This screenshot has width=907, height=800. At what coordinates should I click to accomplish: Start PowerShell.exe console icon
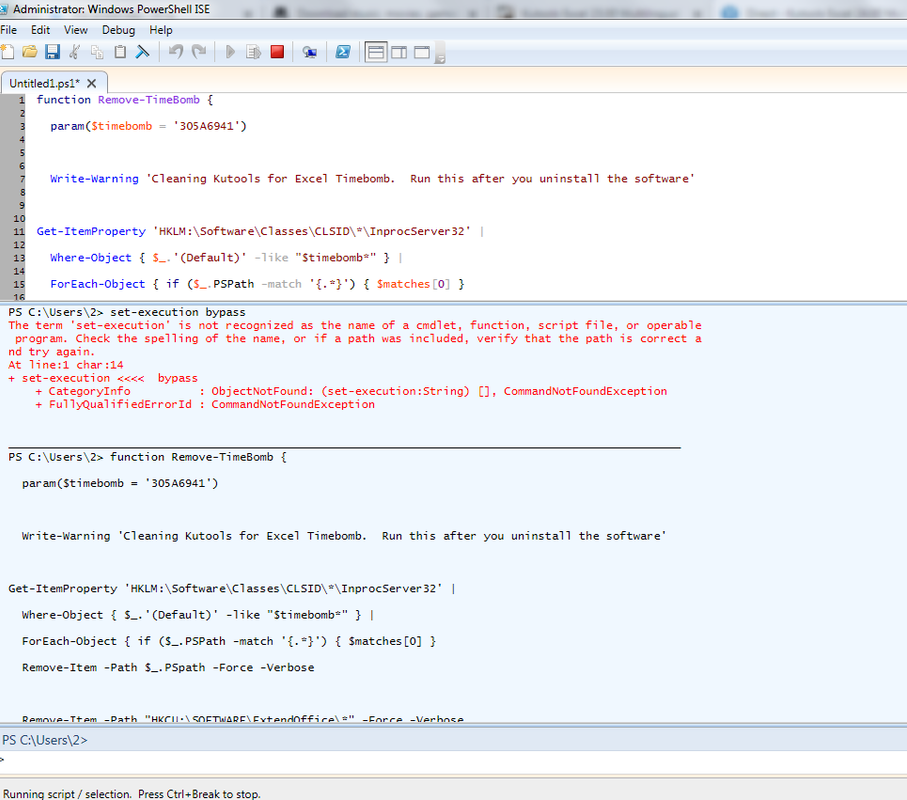point(343,52)
